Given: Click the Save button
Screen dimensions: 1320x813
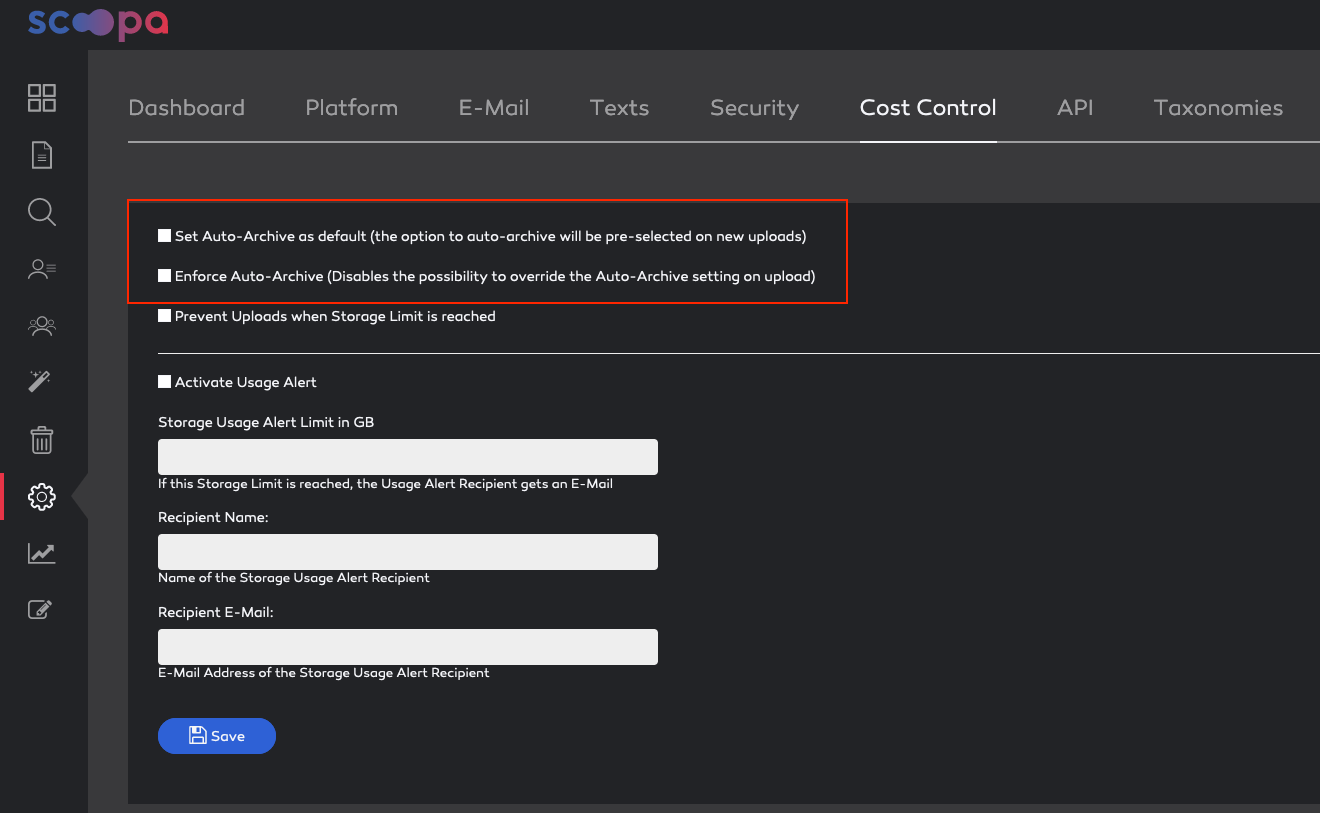Looking at the screenshot, I should coord(217,736).
